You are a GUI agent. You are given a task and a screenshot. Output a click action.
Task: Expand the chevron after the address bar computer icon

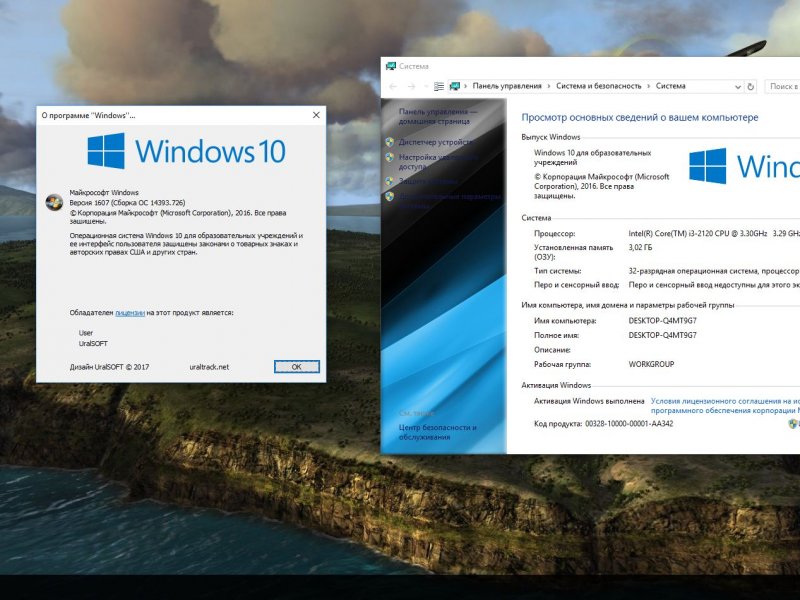coord(465,87)
